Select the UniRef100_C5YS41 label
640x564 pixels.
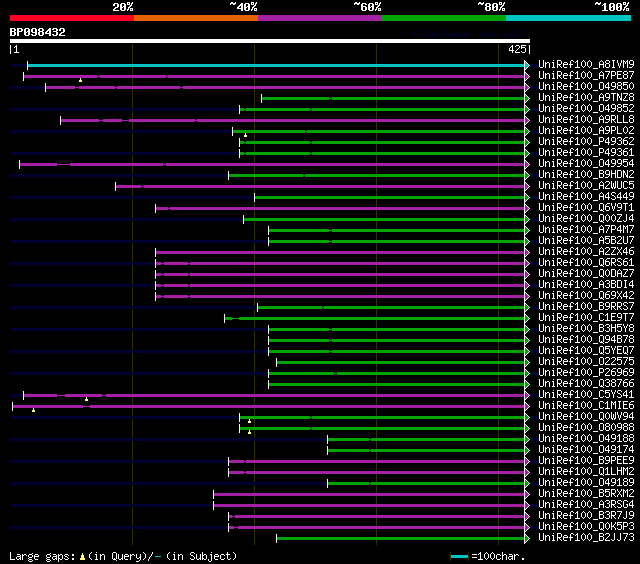[586, 395]
